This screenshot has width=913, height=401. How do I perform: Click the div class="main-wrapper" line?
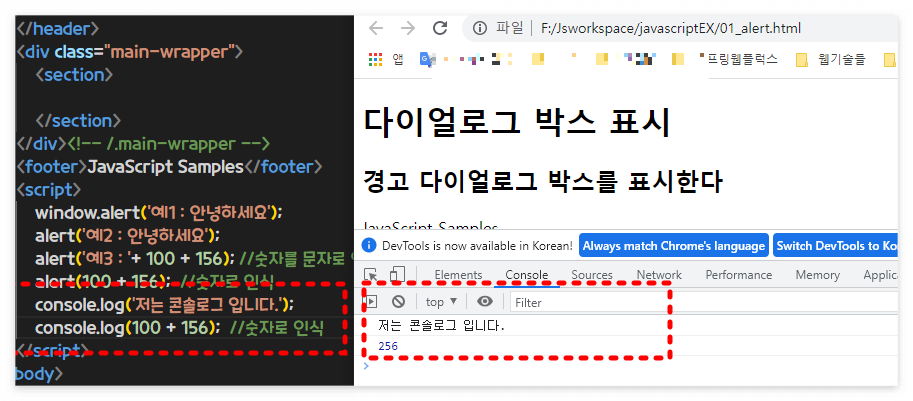129,52
